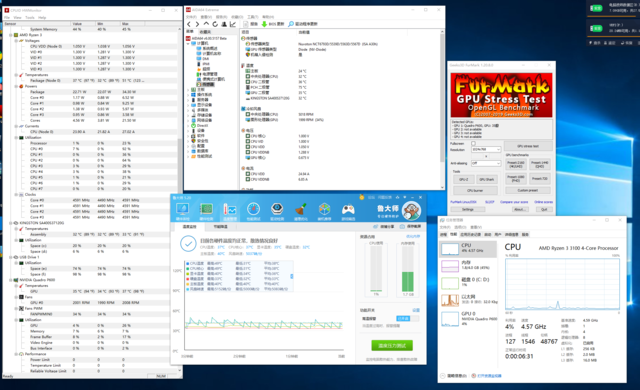
Task: Switch to the second tab in Ludashi temperature page
Action: pos(220,226)
